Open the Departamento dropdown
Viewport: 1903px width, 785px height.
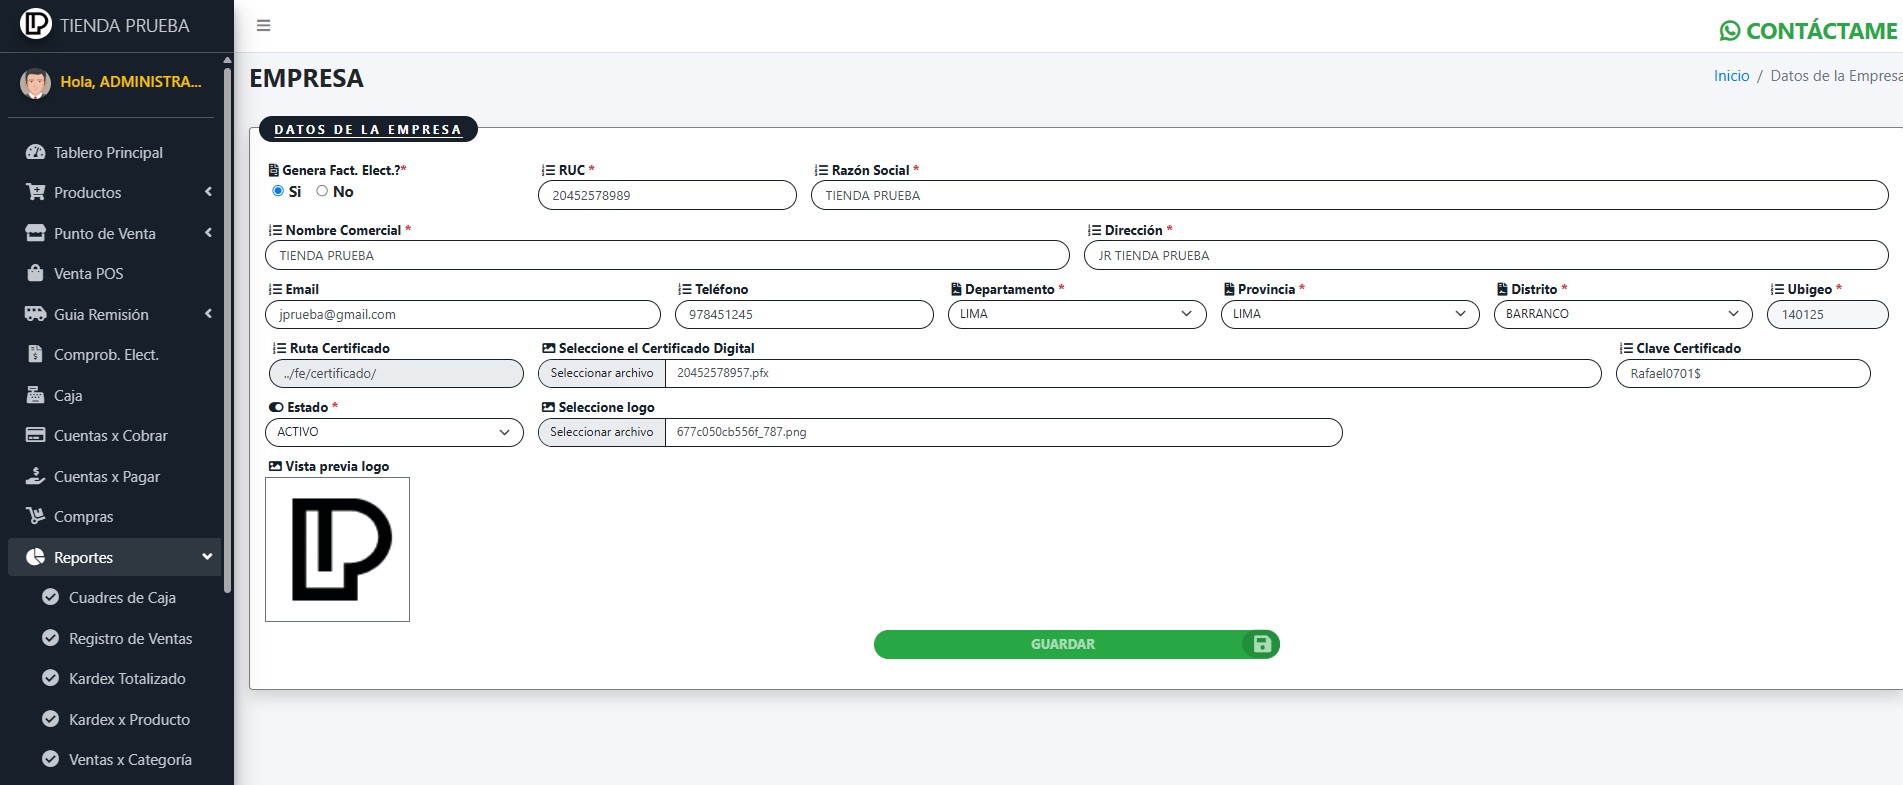coord(1076,314)
